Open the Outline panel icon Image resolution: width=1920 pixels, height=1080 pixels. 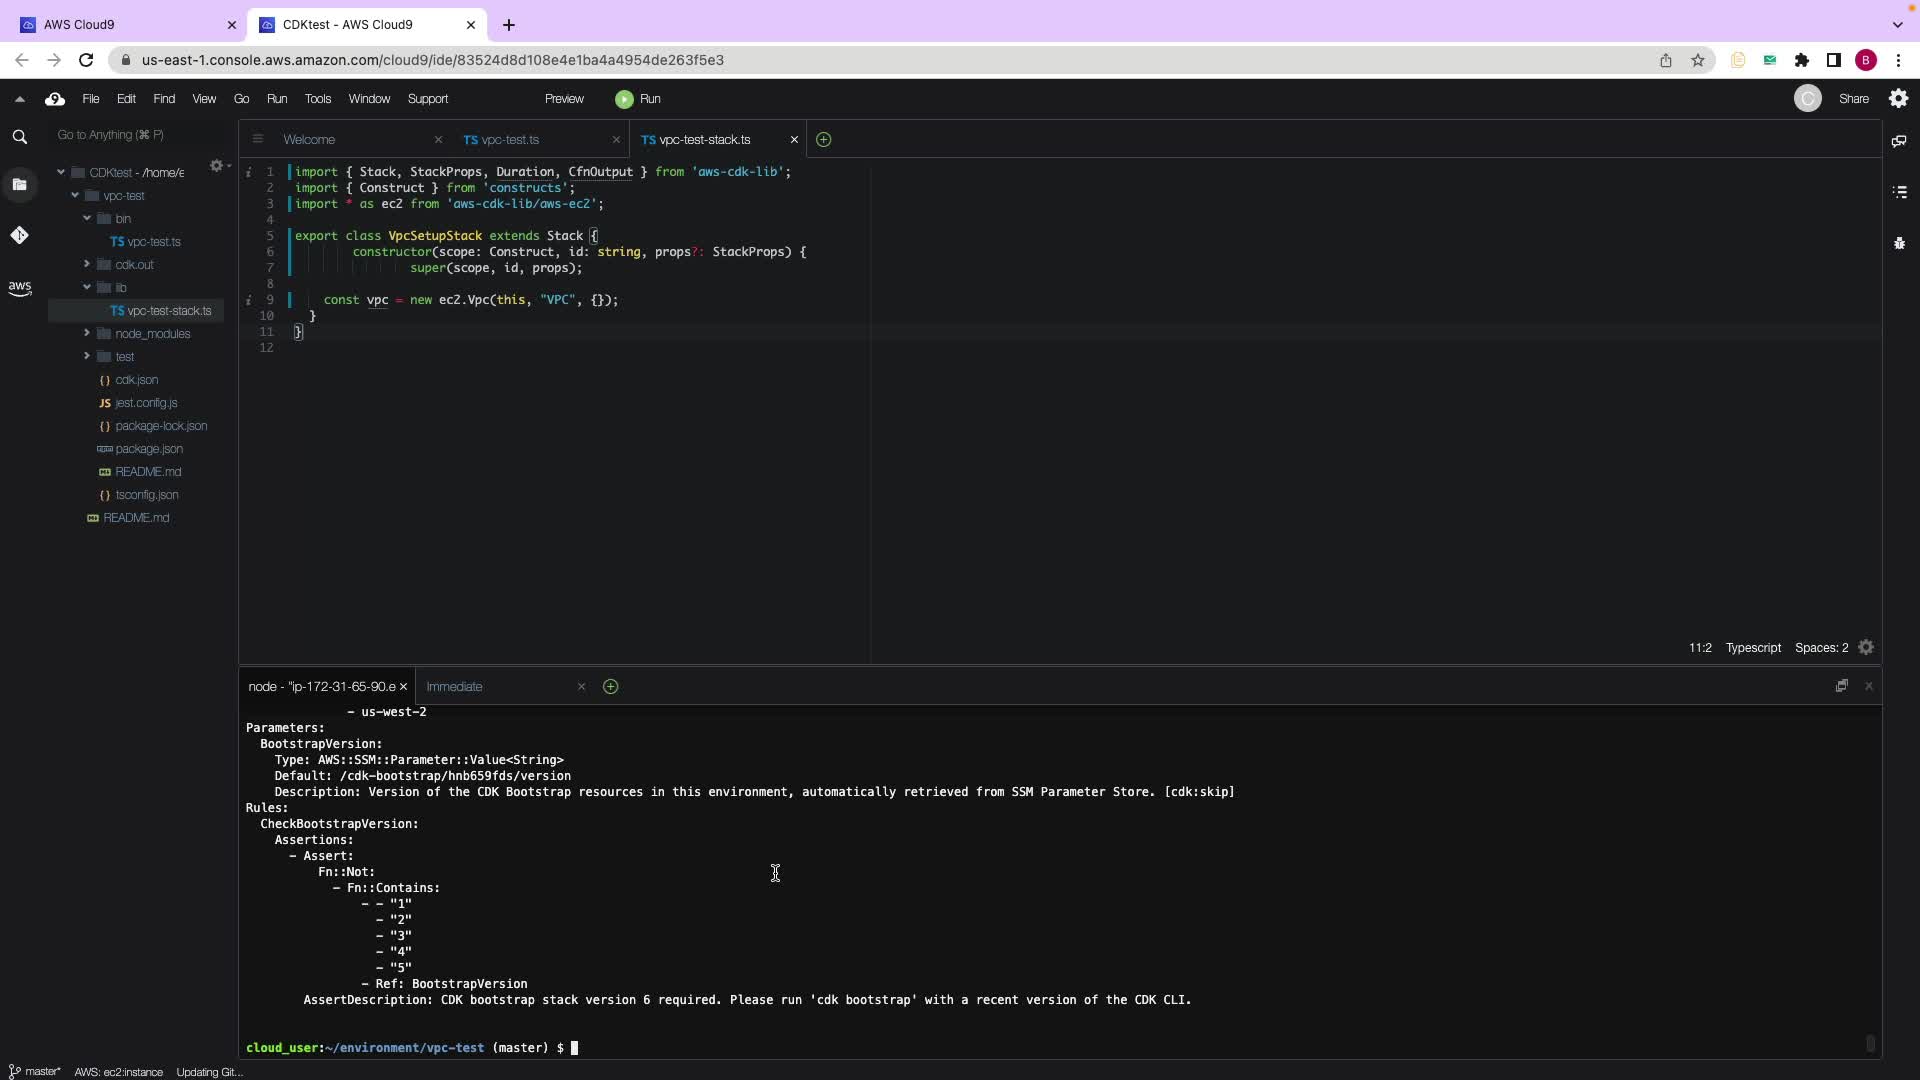(x=1899, y=191)
